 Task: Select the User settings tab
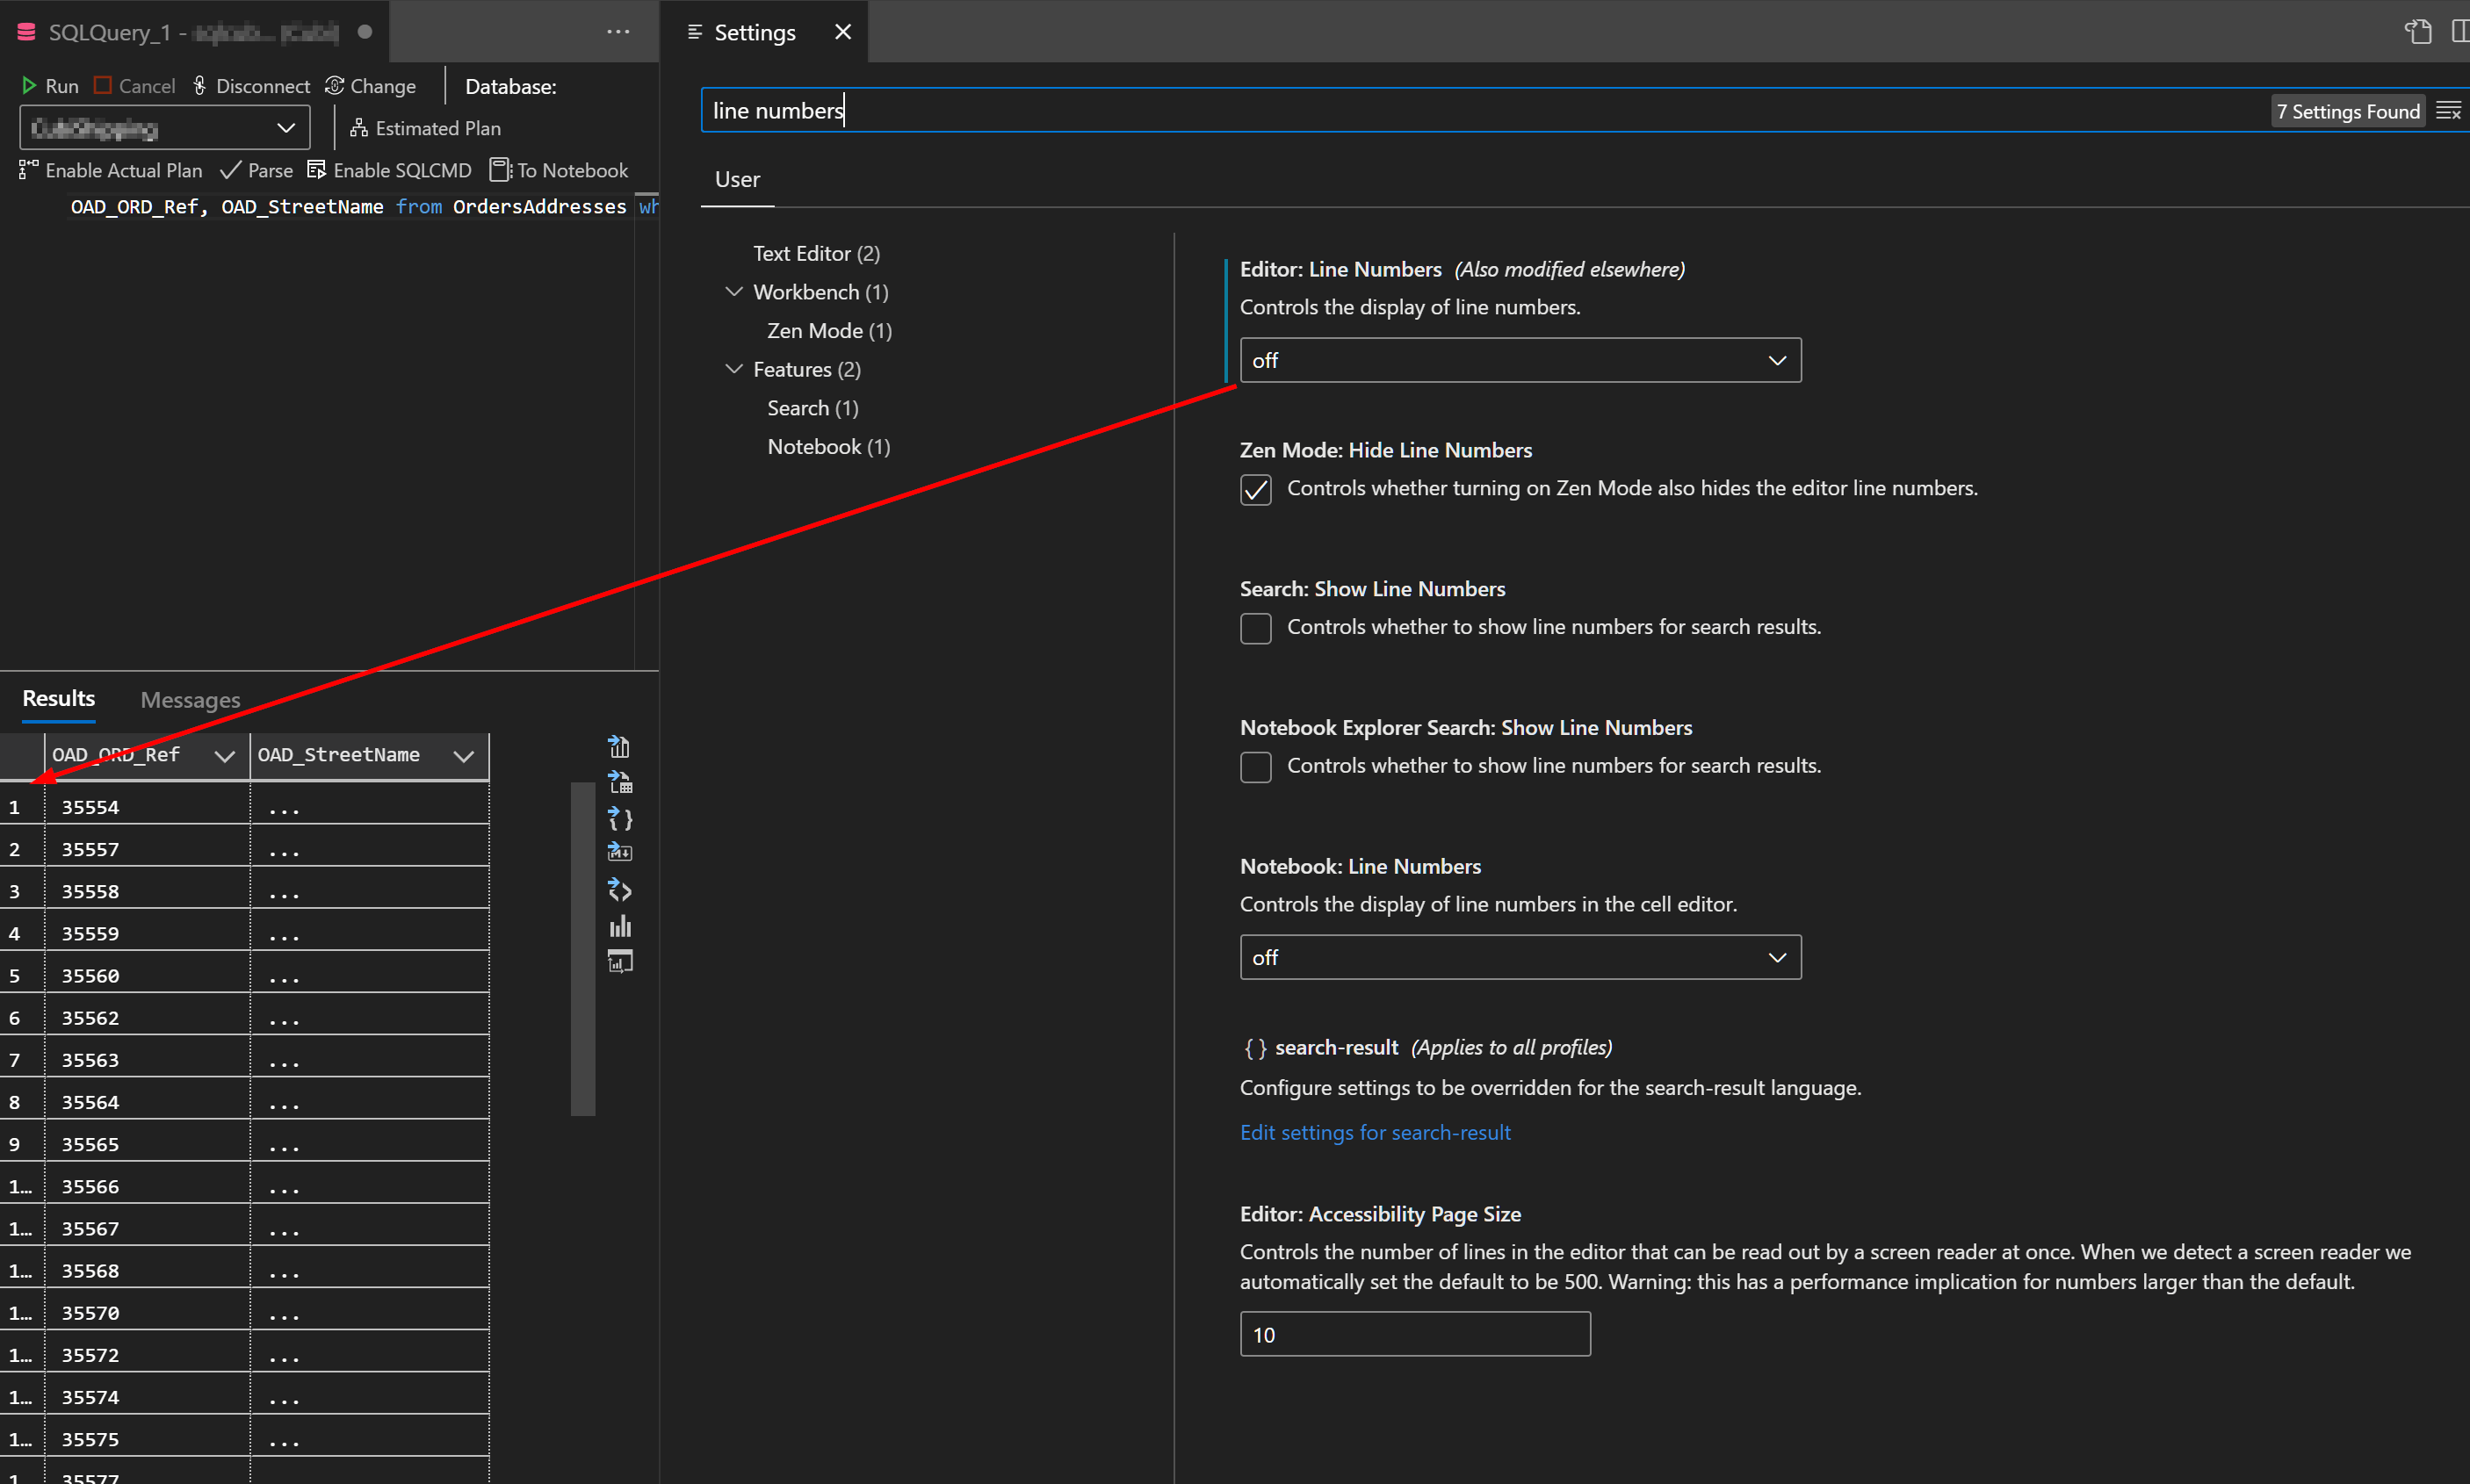point(736,179)
